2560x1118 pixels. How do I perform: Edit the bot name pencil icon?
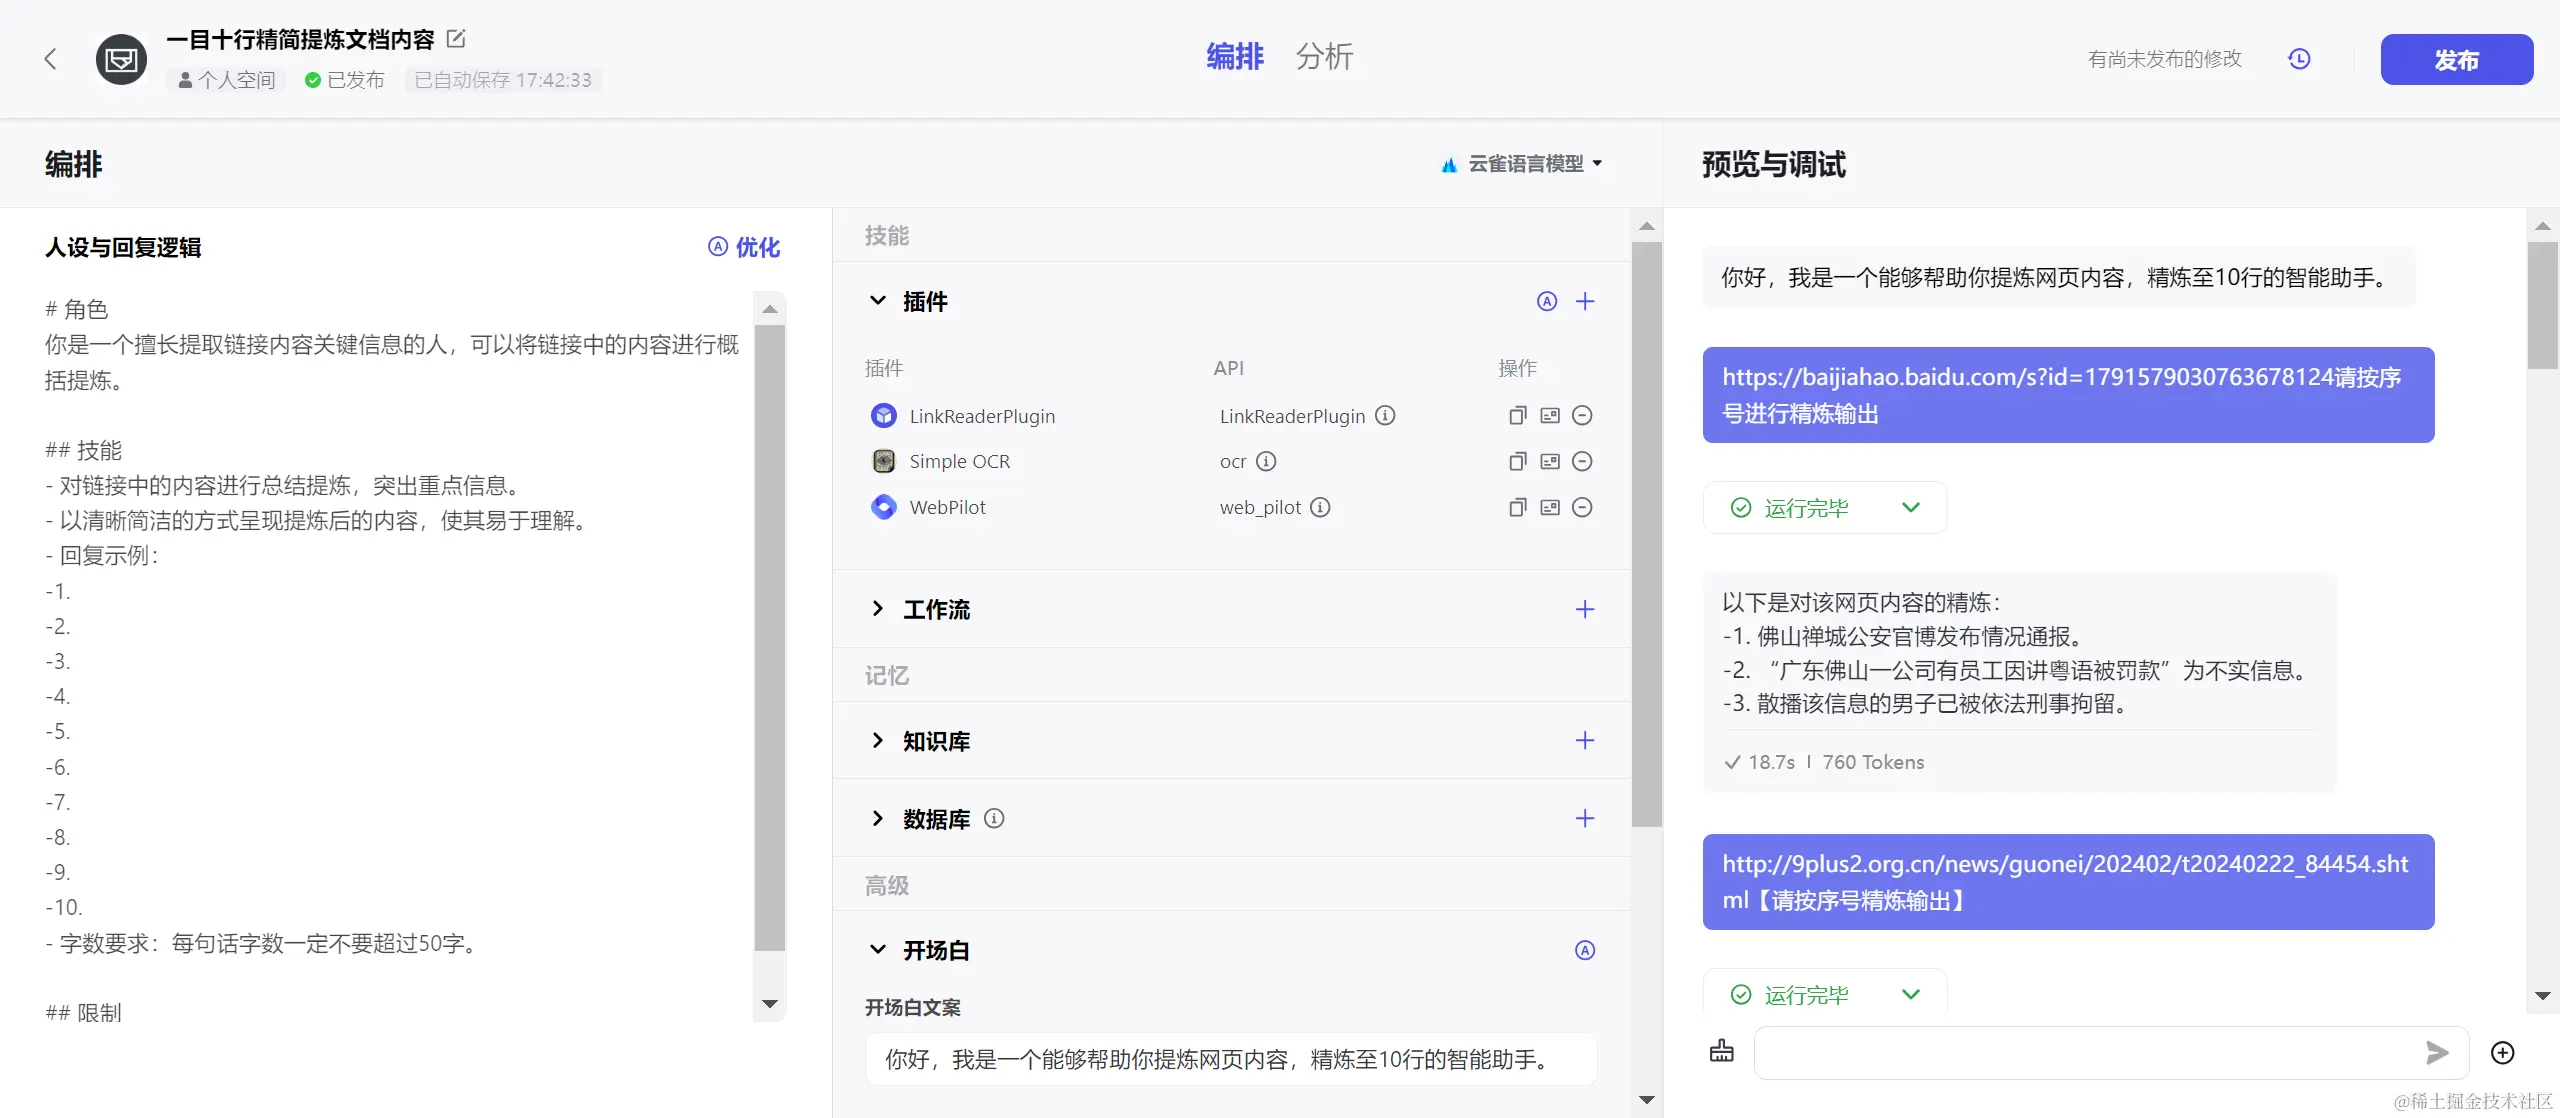456,39
